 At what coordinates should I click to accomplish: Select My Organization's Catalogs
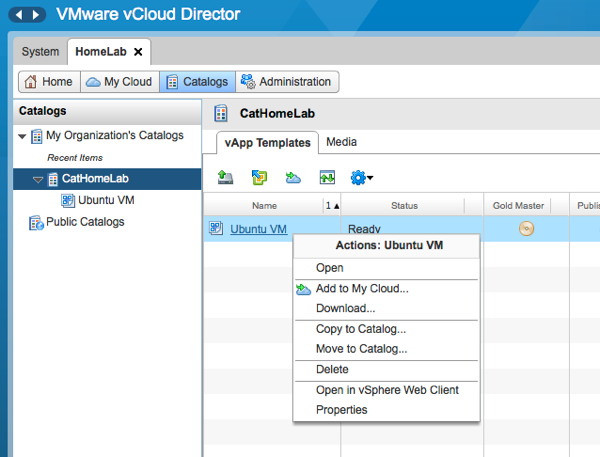click(x=114, y=135)
